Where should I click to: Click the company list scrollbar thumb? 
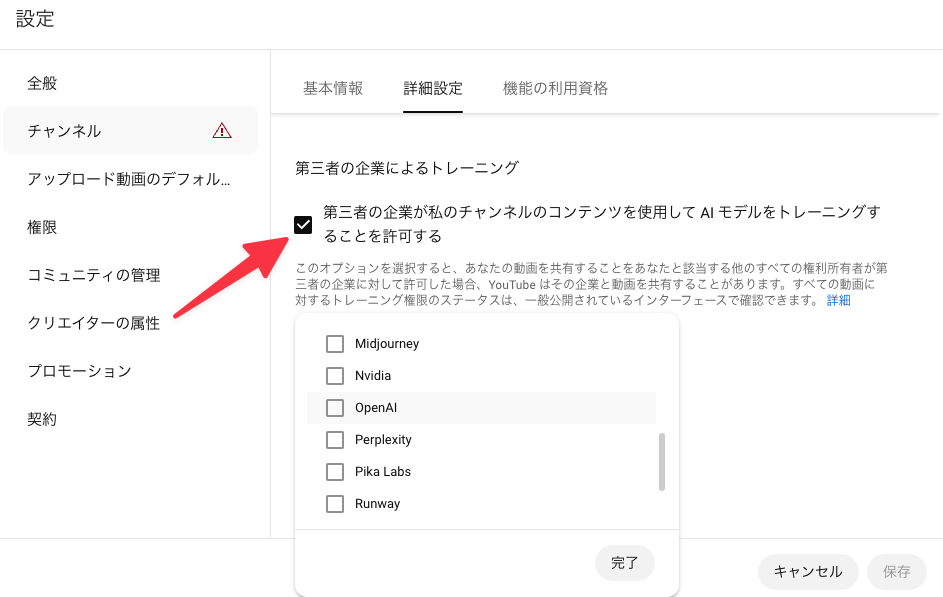662,462
